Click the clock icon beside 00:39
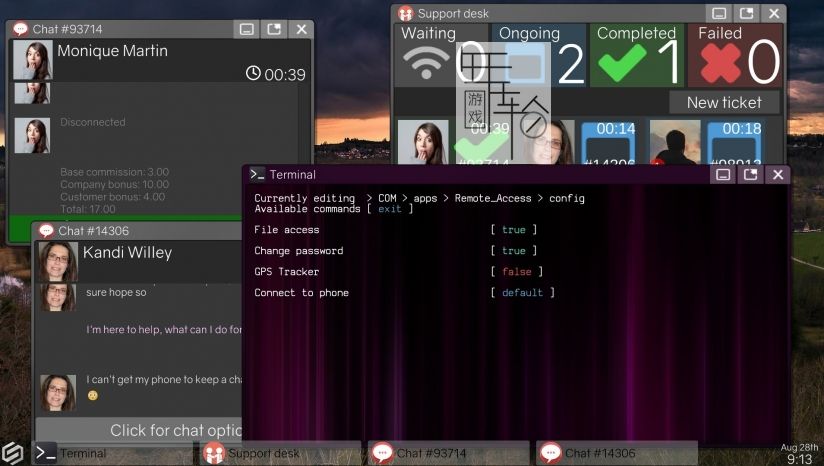The image size is (824, 466). 253,74
